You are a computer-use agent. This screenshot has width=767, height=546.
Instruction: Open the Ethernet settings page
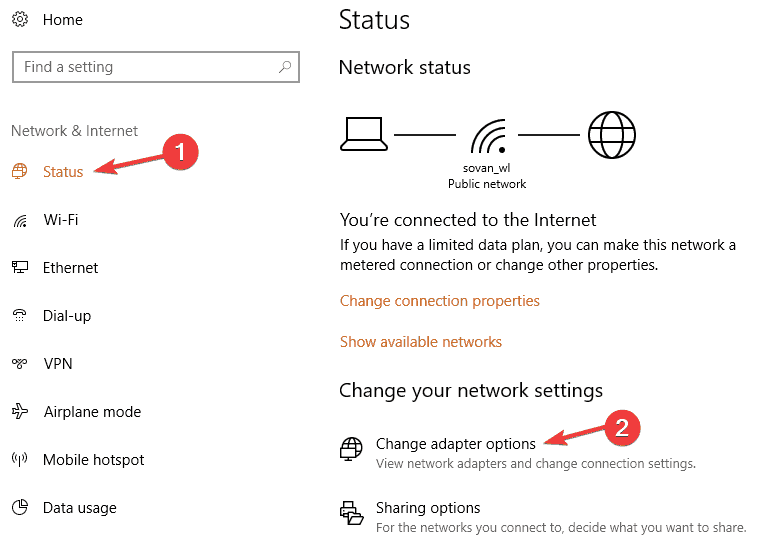pyautogui.click(x=70, y=268)
